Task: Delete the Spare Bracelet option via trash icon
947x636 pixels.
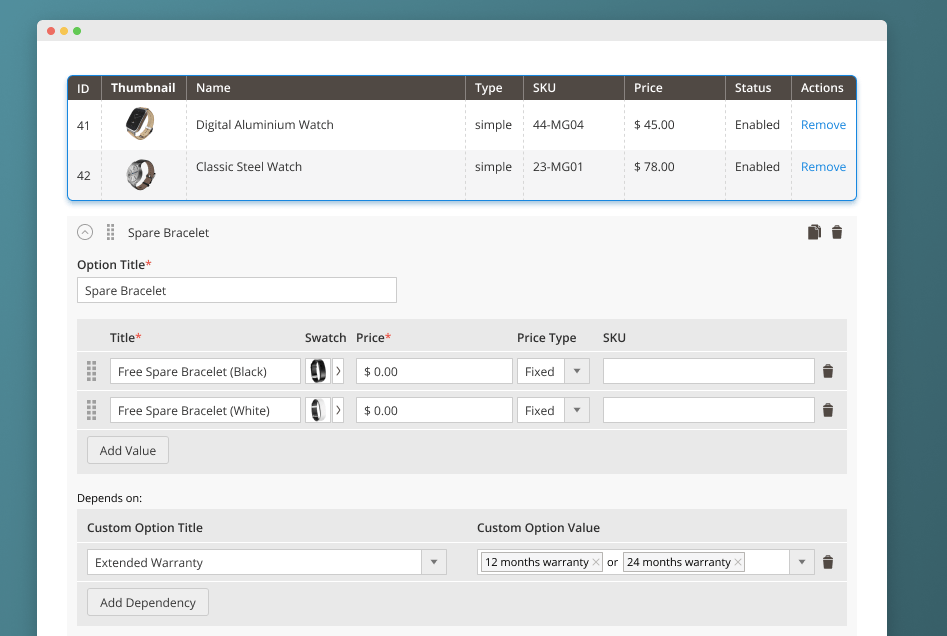Action: [x=837, y=232]
